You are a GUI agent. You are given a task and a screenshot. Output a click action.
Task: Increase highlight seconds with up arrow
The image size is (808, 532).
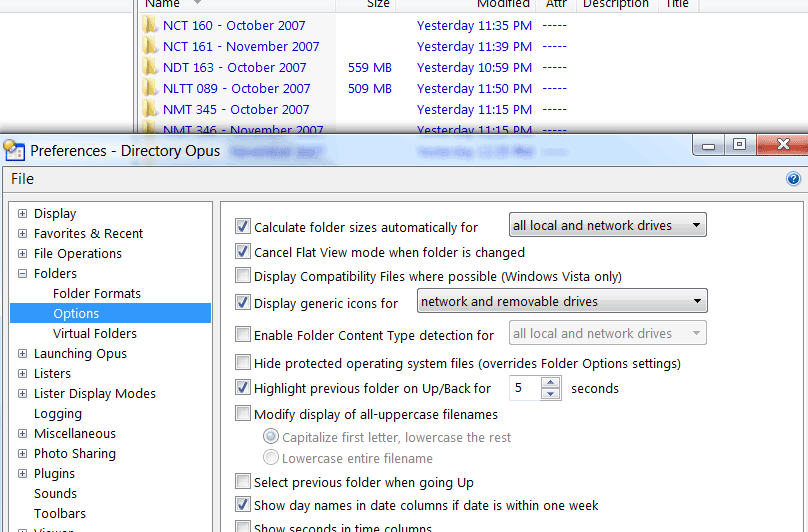(x=551, y=383)
